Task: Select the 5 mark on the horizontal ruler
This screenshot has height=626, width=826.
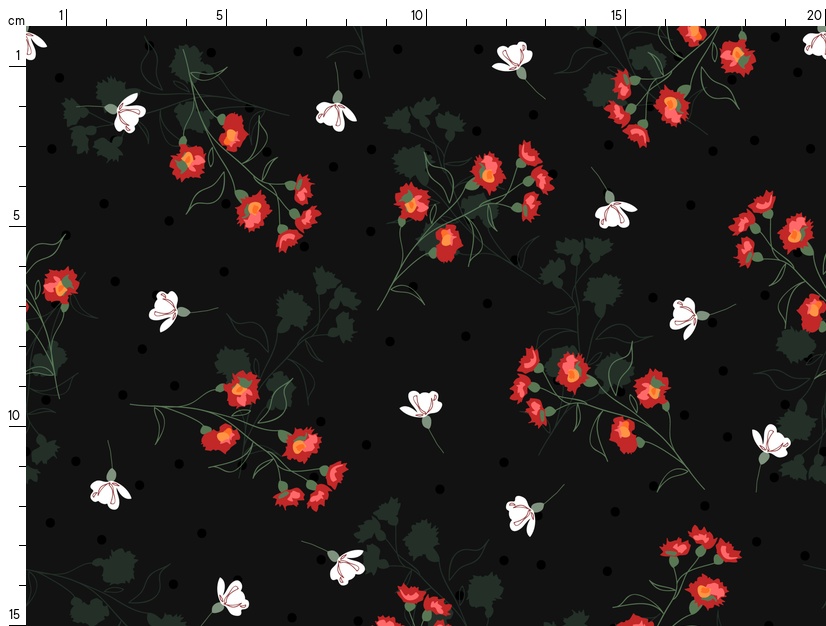Action: pyautogui.click(x=220, y=15)
